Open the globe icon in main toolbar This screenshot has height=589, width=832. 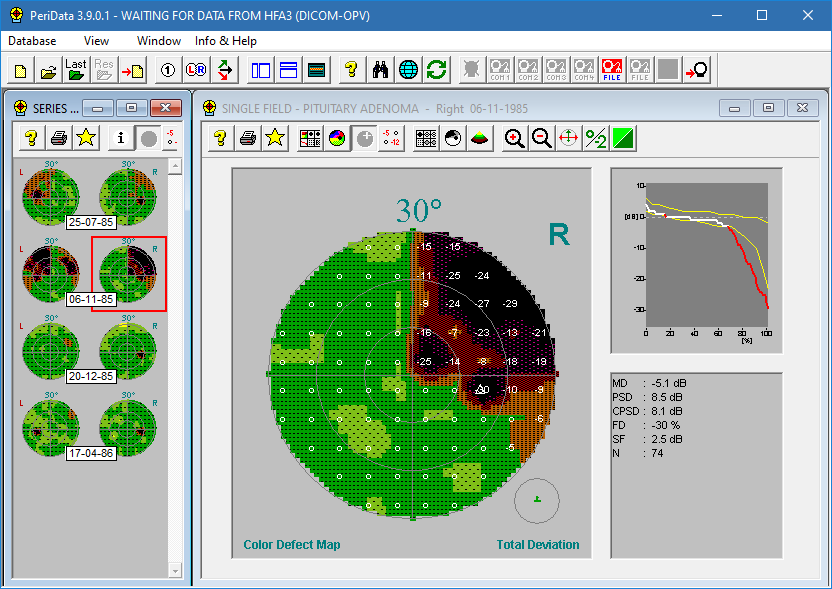[x=409, y=70]
